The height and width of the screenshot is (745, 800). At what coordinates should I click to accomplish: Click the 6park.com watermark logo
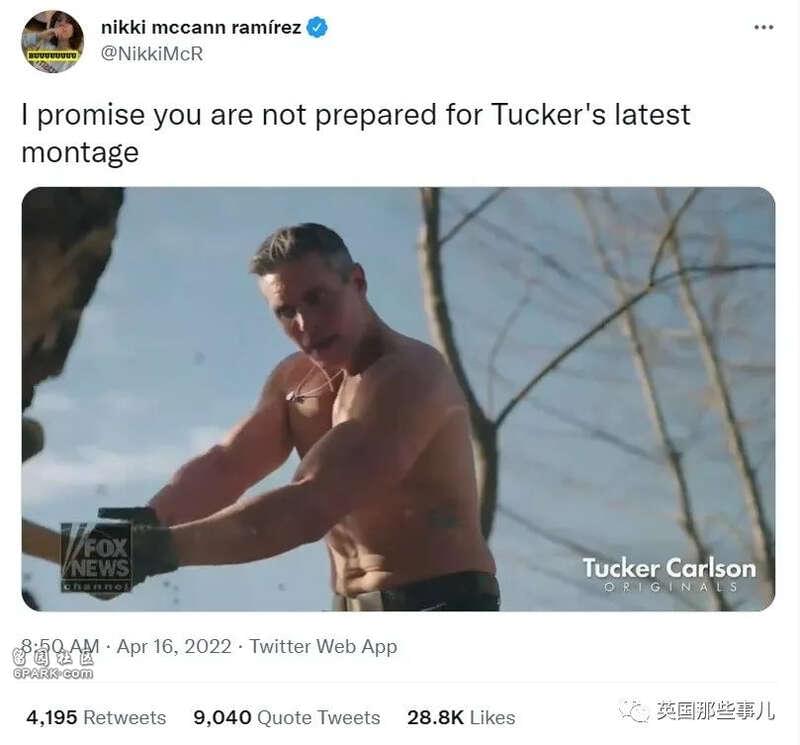click(53, 665)
